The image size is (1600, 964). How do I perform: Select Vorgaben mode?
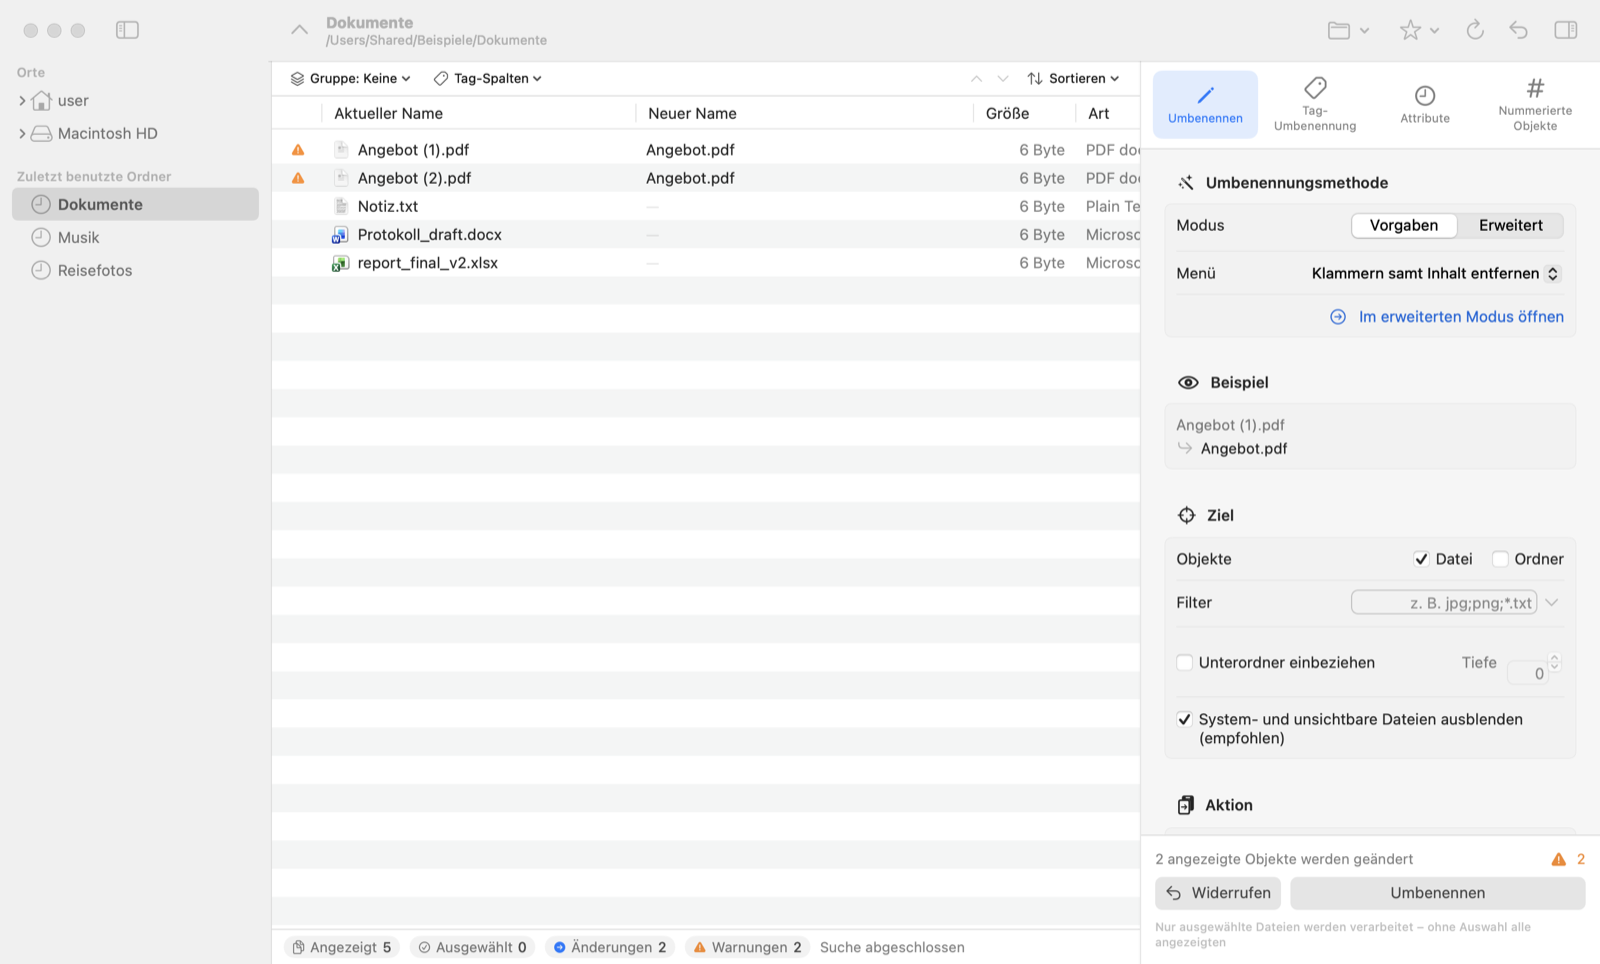coord(1404,226)
